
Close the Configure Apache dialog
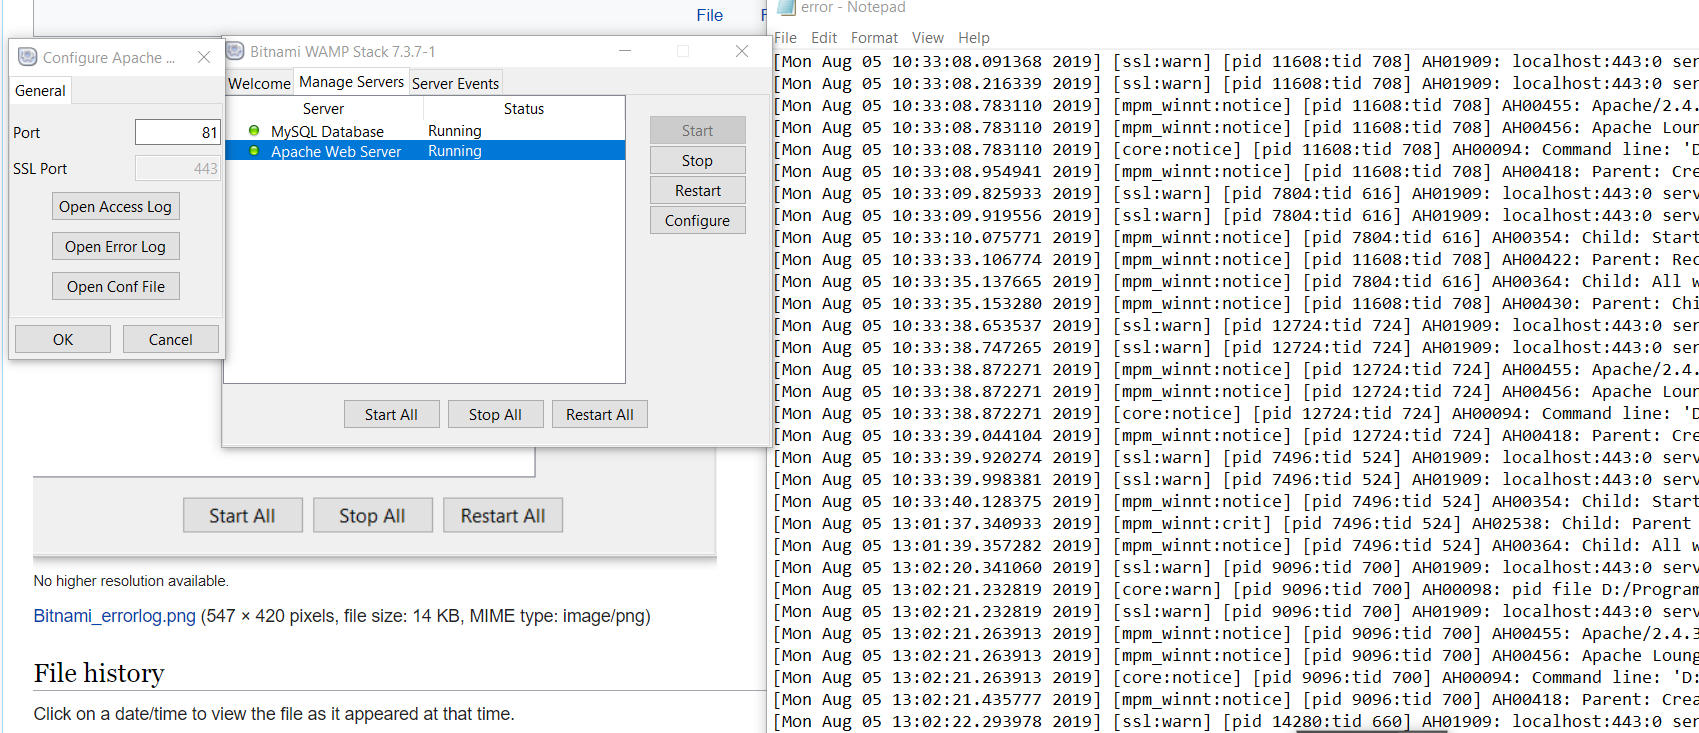[x=204, y=57]
